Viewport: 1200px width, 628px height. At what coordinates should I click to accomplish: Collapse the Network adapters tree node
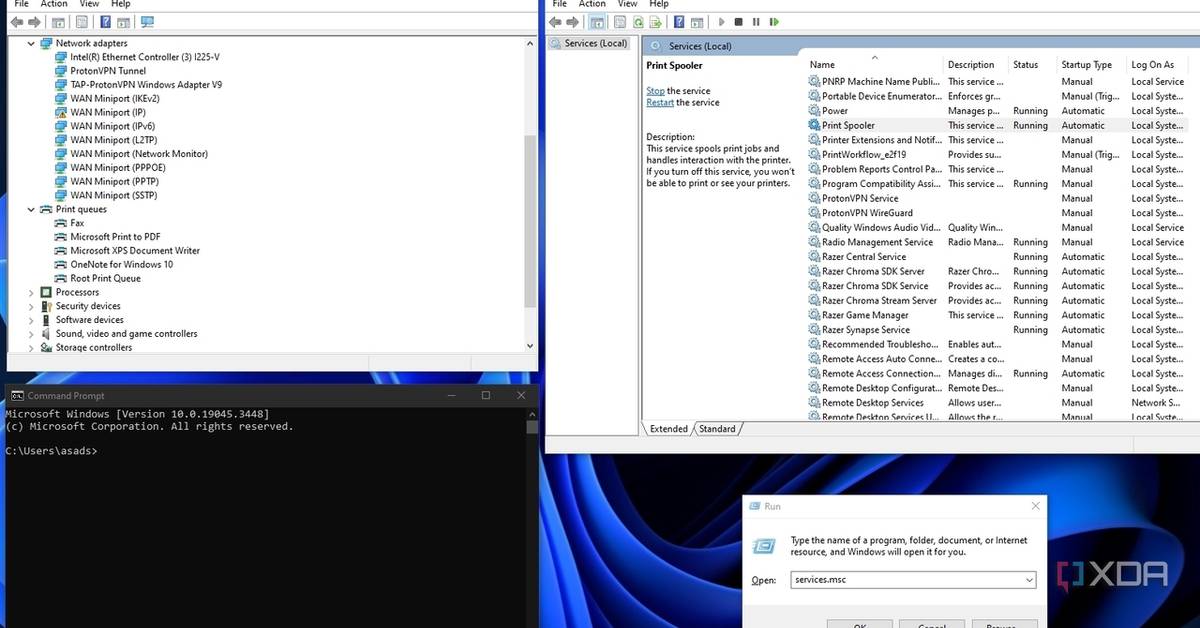coord(31,44)
